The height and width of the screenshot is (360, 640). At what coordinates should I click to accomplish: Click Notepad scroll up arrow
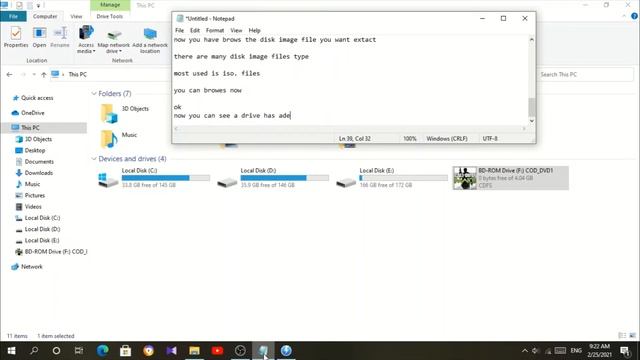[531, 40]
